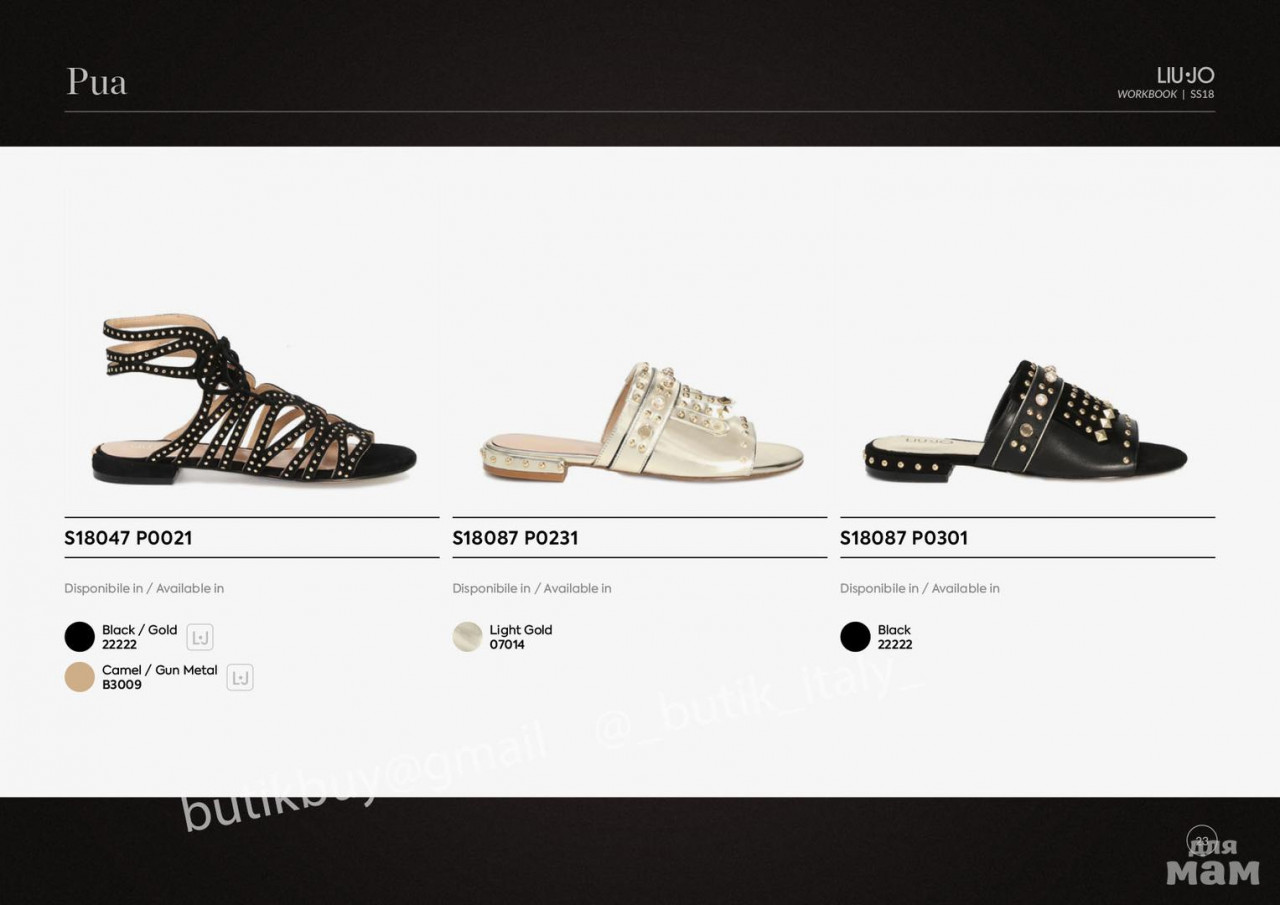This screenshot has width=1280, height=905.
Task: Select the Light Gold 07014 swatch
Action: [467, 637]
